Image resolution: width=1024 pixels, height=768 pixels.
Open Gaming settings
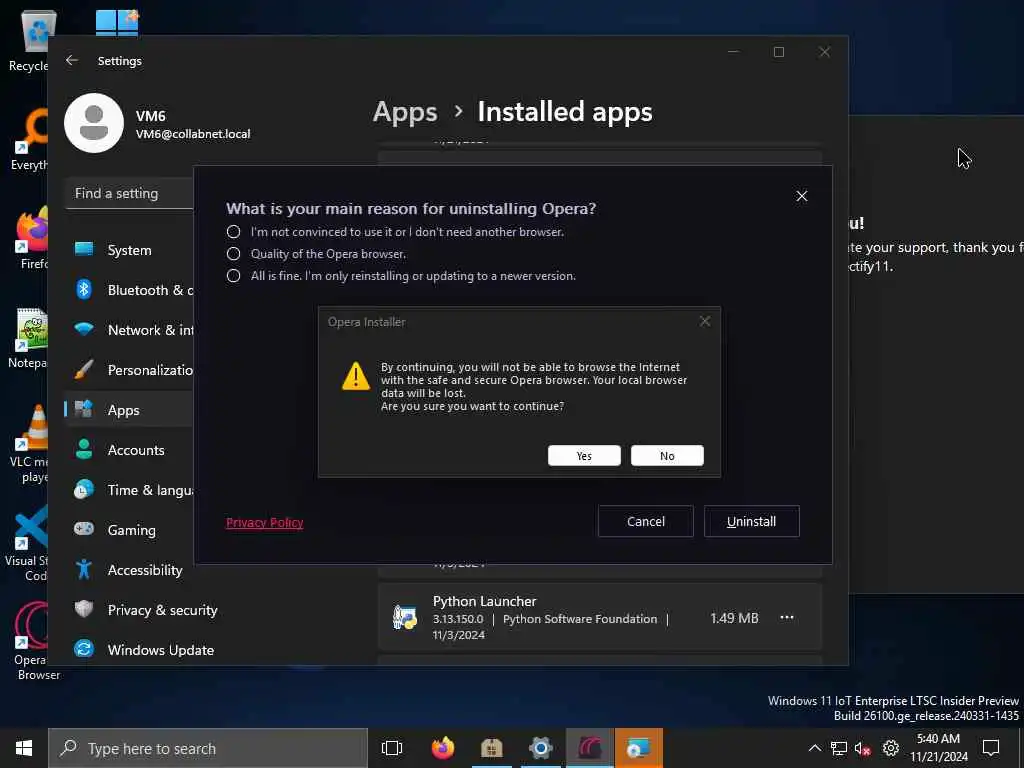click(x=129, y=530)
